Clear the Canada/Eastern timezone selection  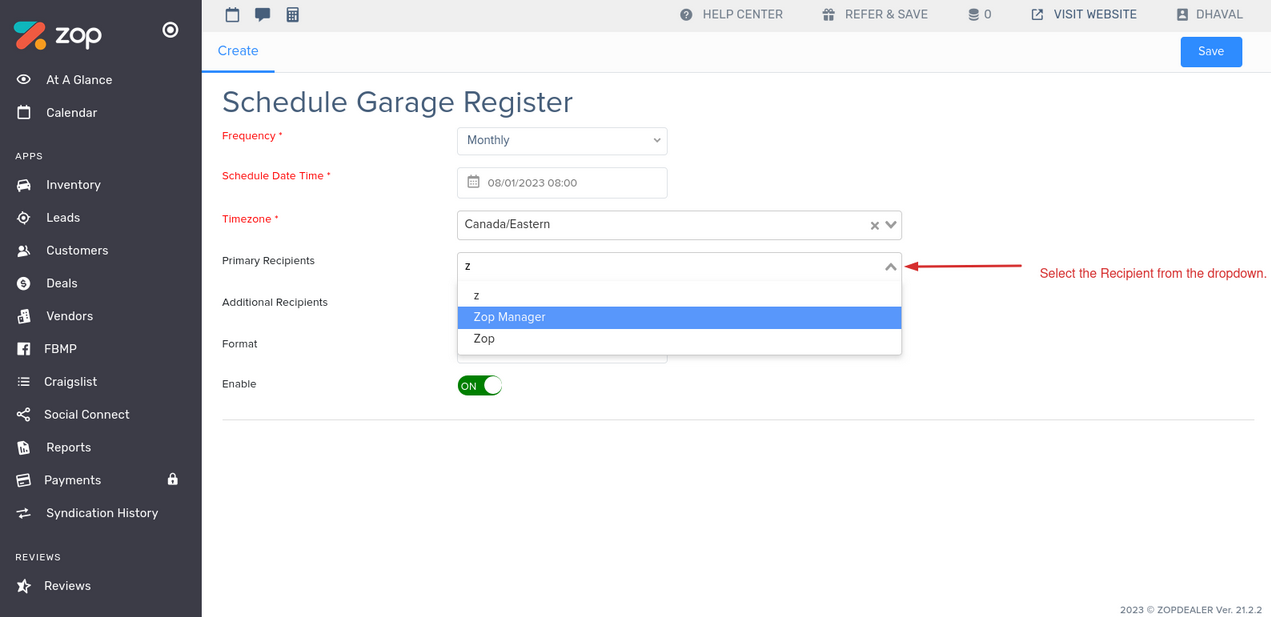click(874, 226)
